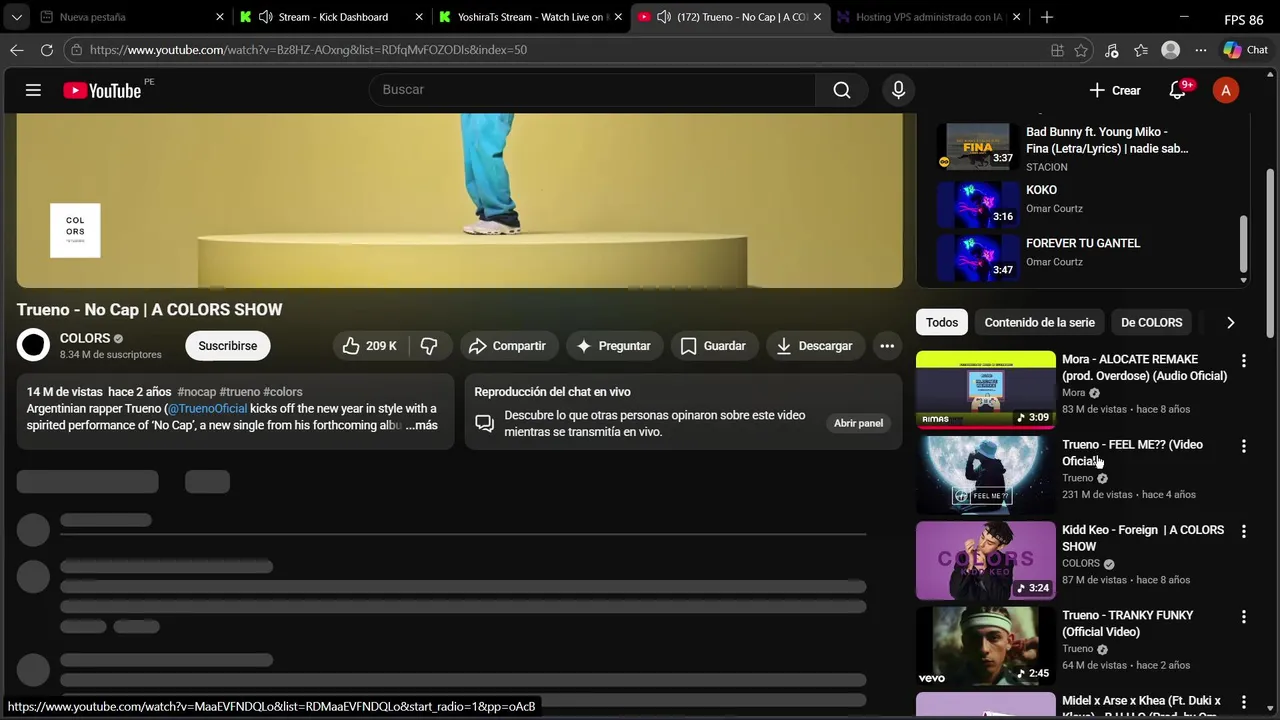Open Midel x Arse x Khea video title
The width and height of the screenshot is (1280, 720).
[1142, 708]
